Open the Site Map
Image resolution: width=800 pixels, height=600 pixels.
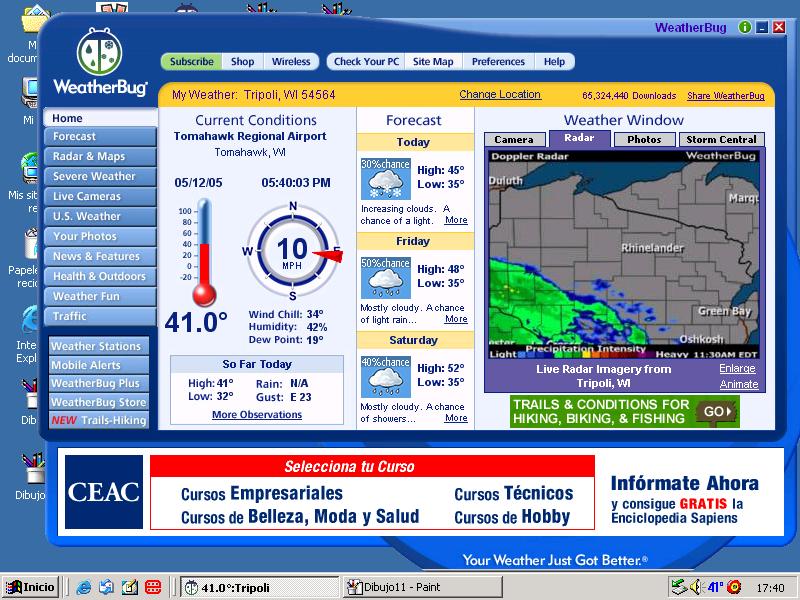click(x=433, y=62)
